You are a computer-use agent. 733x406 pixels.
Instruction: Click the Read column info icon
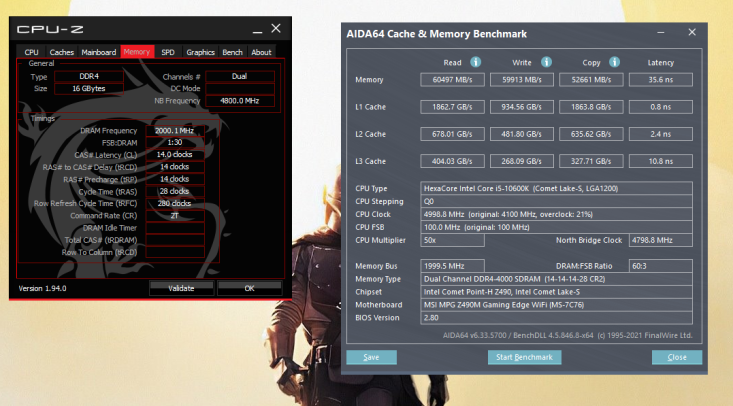[x=475, y=62]
